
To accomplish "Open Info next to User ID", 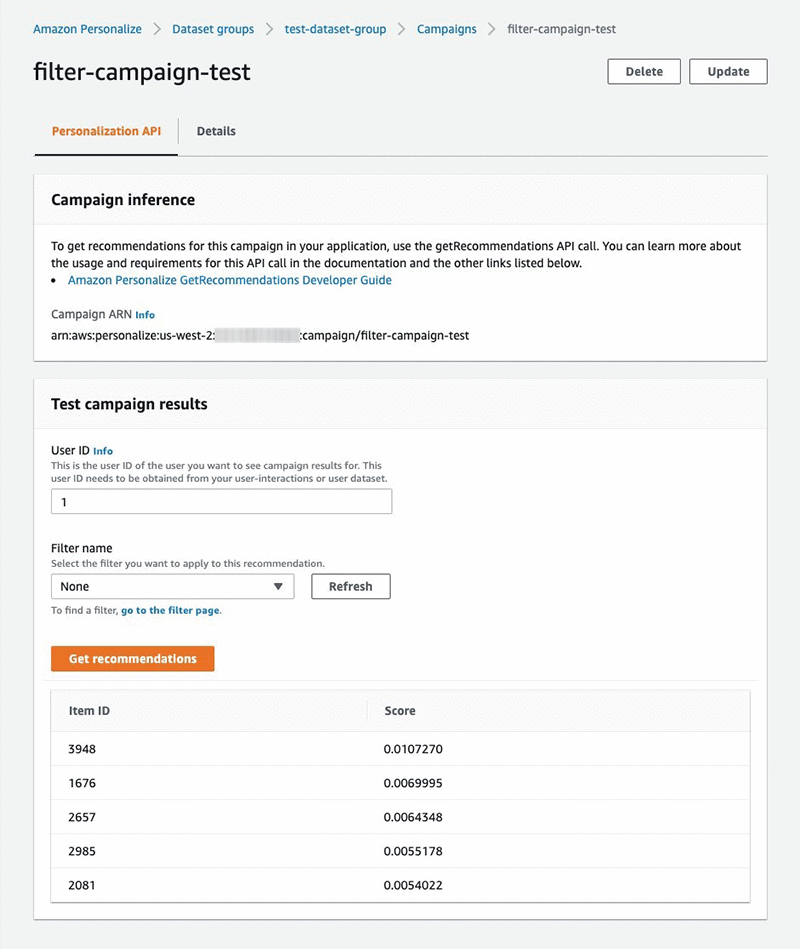I will click(103, 451).
